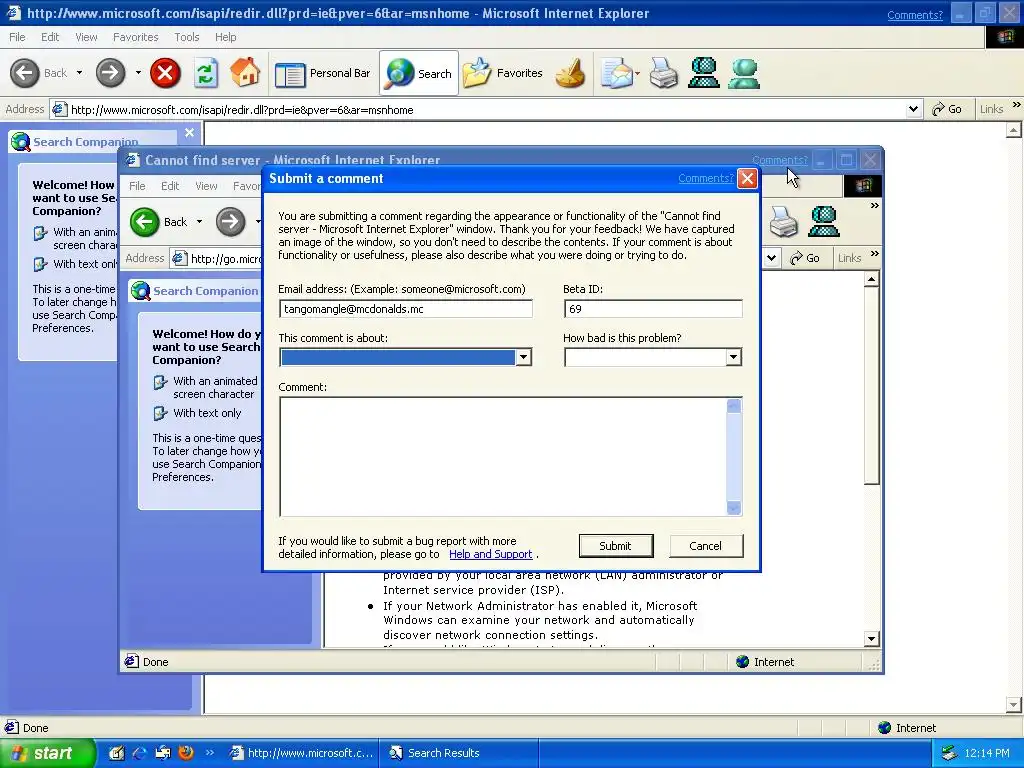Close the Search Companion pane in main window

coord(189,133)
